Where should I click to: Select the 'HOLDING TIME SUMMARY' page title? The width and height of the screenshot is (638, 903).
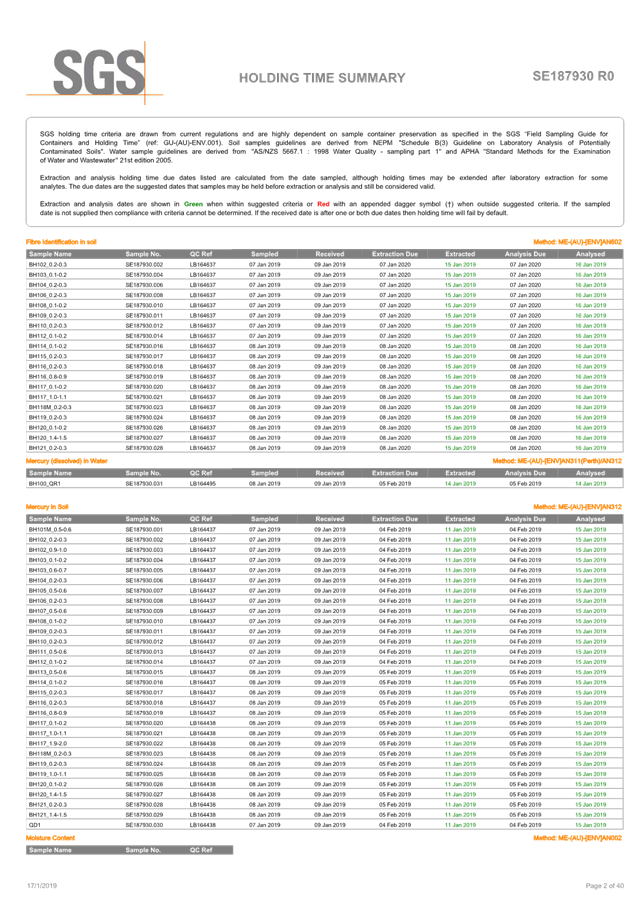[322, 78]
